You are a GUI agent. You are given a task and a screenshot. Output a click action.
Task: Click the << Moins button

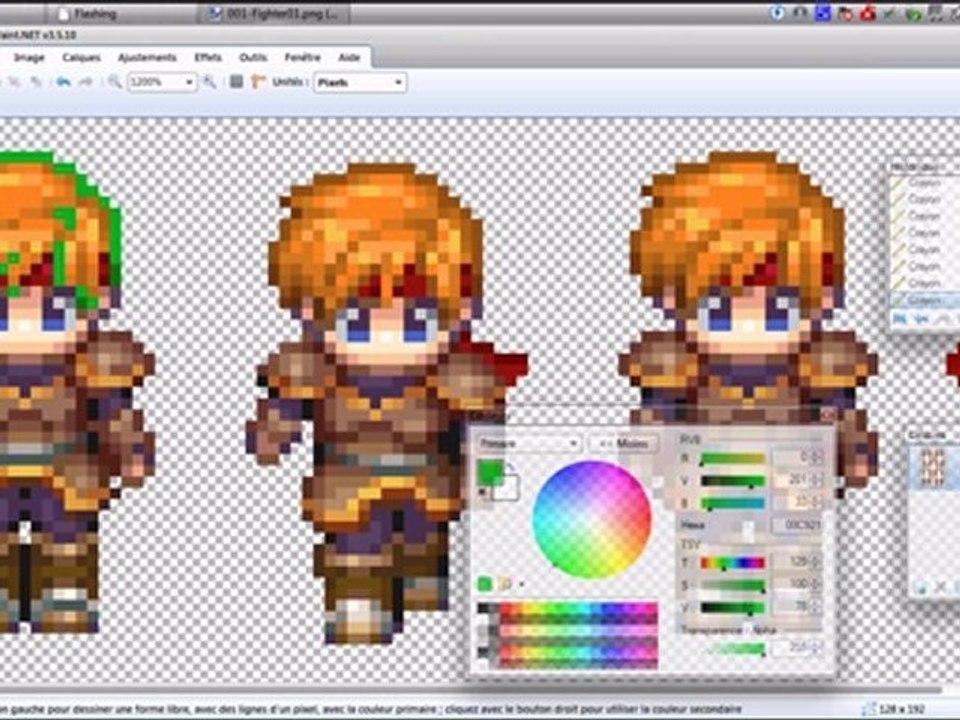(623, 443)
